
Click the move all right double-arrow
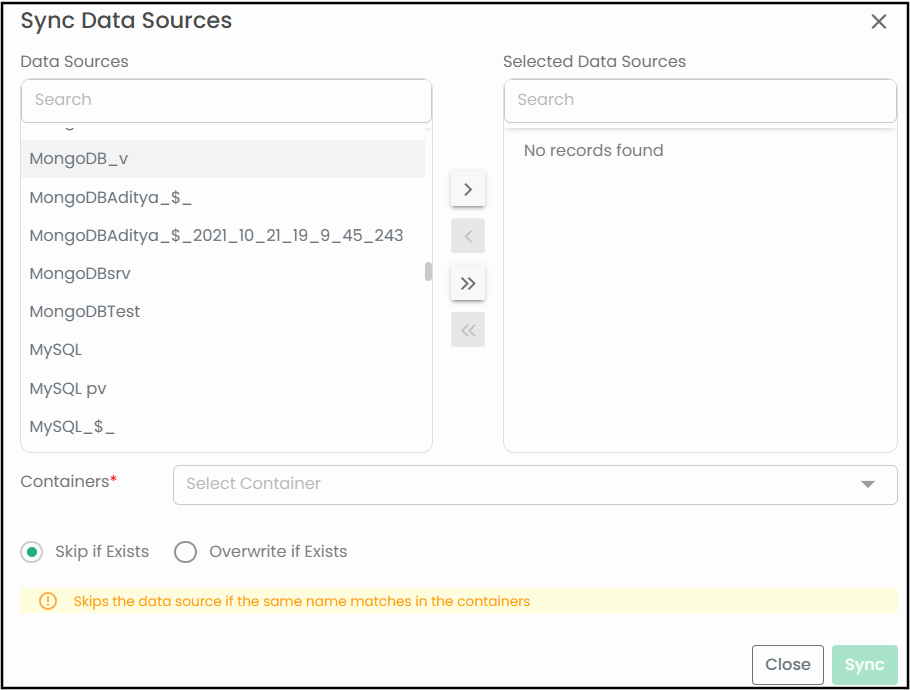(x=468, y=283)
